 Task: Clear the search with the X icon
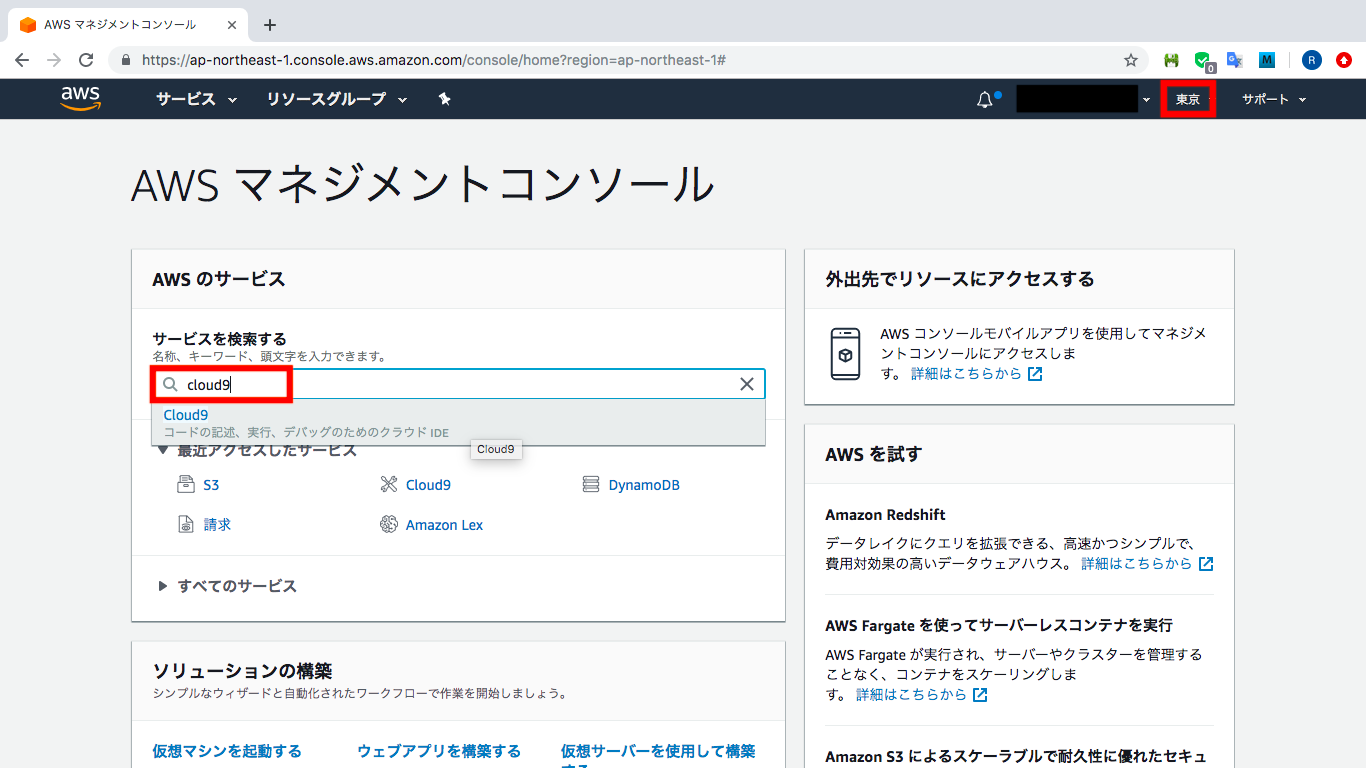746,384
